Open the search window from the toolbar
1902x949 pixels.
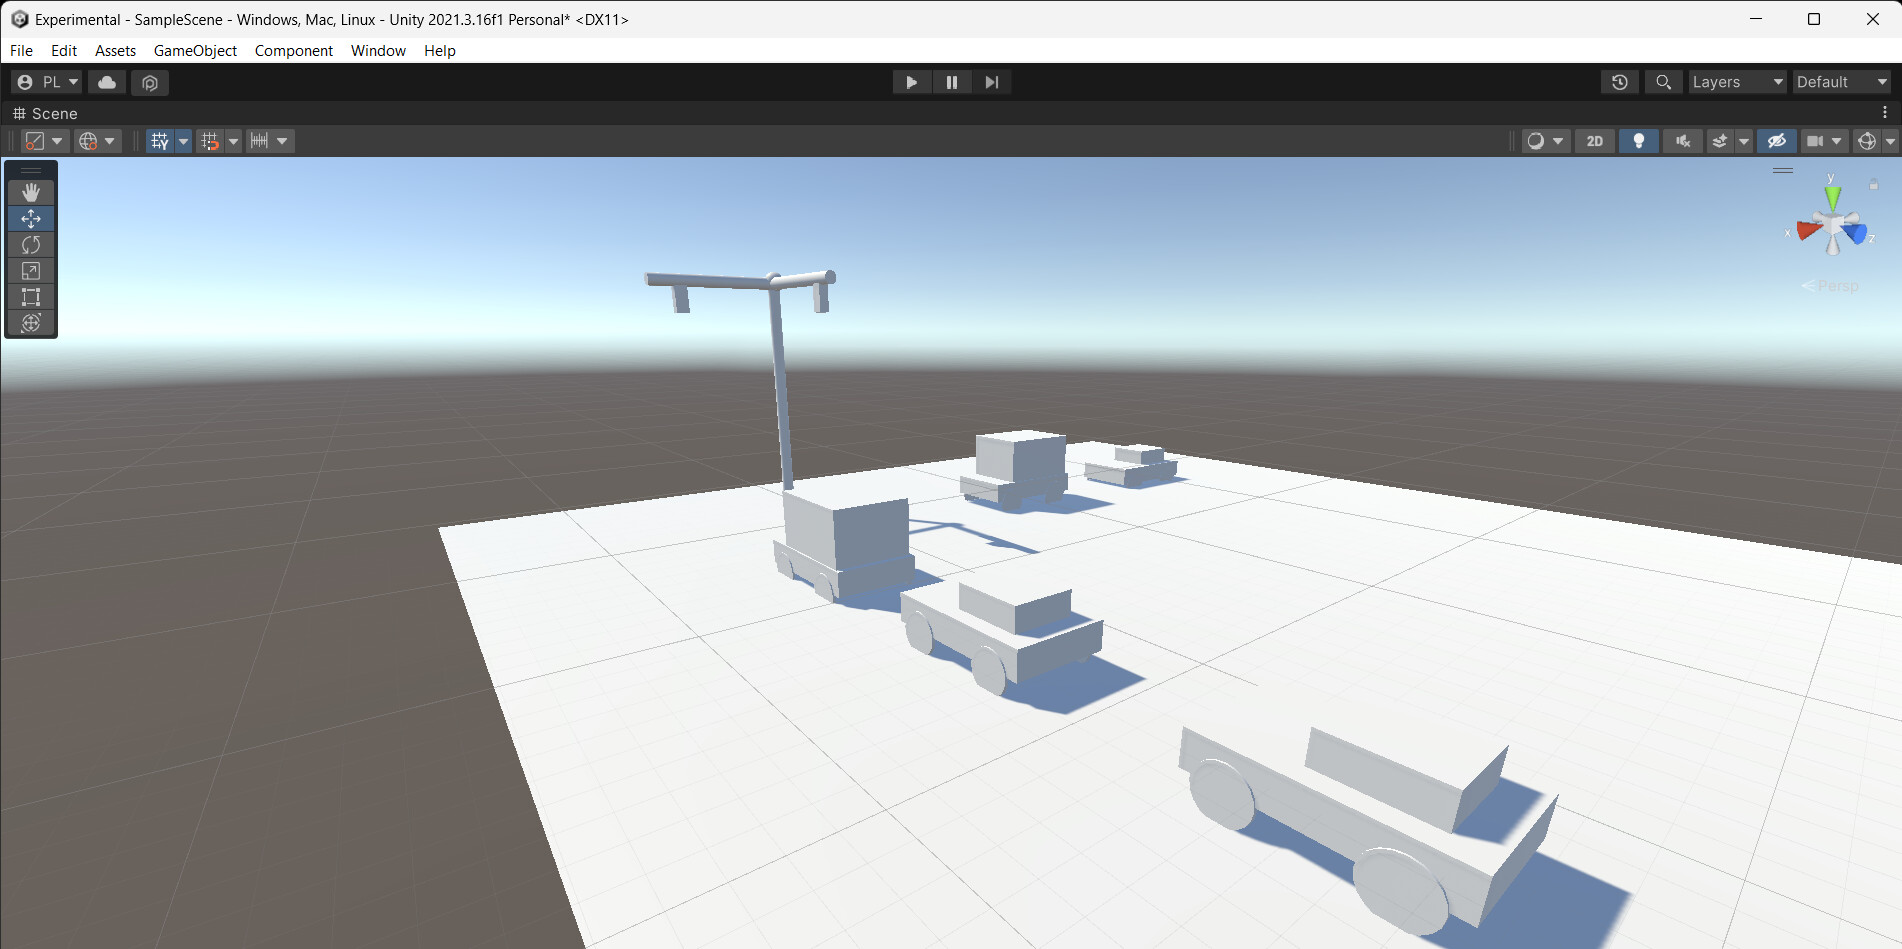pos(1663,82)
